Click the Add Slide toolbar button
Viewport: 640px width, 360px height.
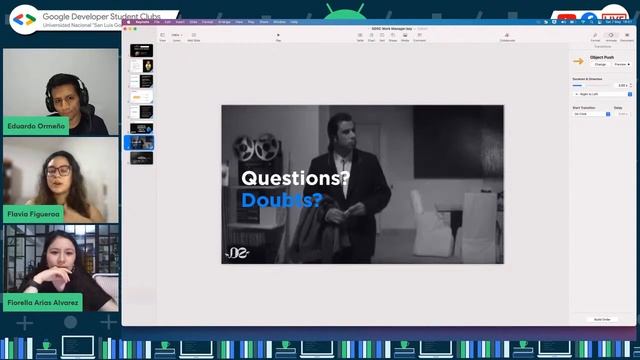(193, 37)
